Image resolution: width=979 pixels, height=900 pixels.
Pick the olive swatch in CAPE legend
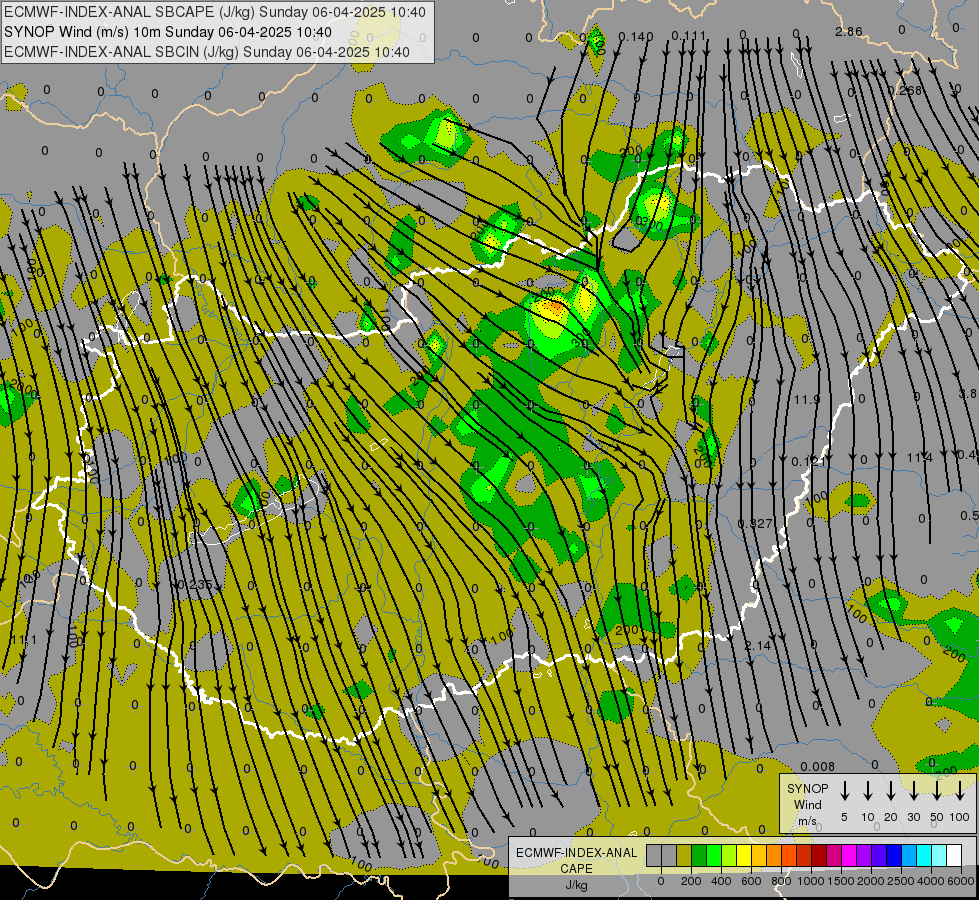[684, 855]
